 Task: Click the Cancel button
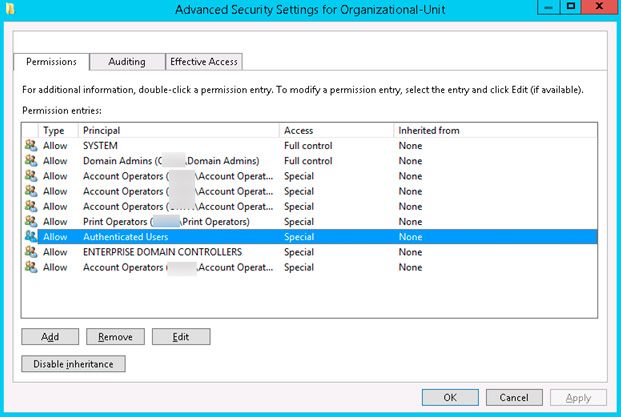513,398
